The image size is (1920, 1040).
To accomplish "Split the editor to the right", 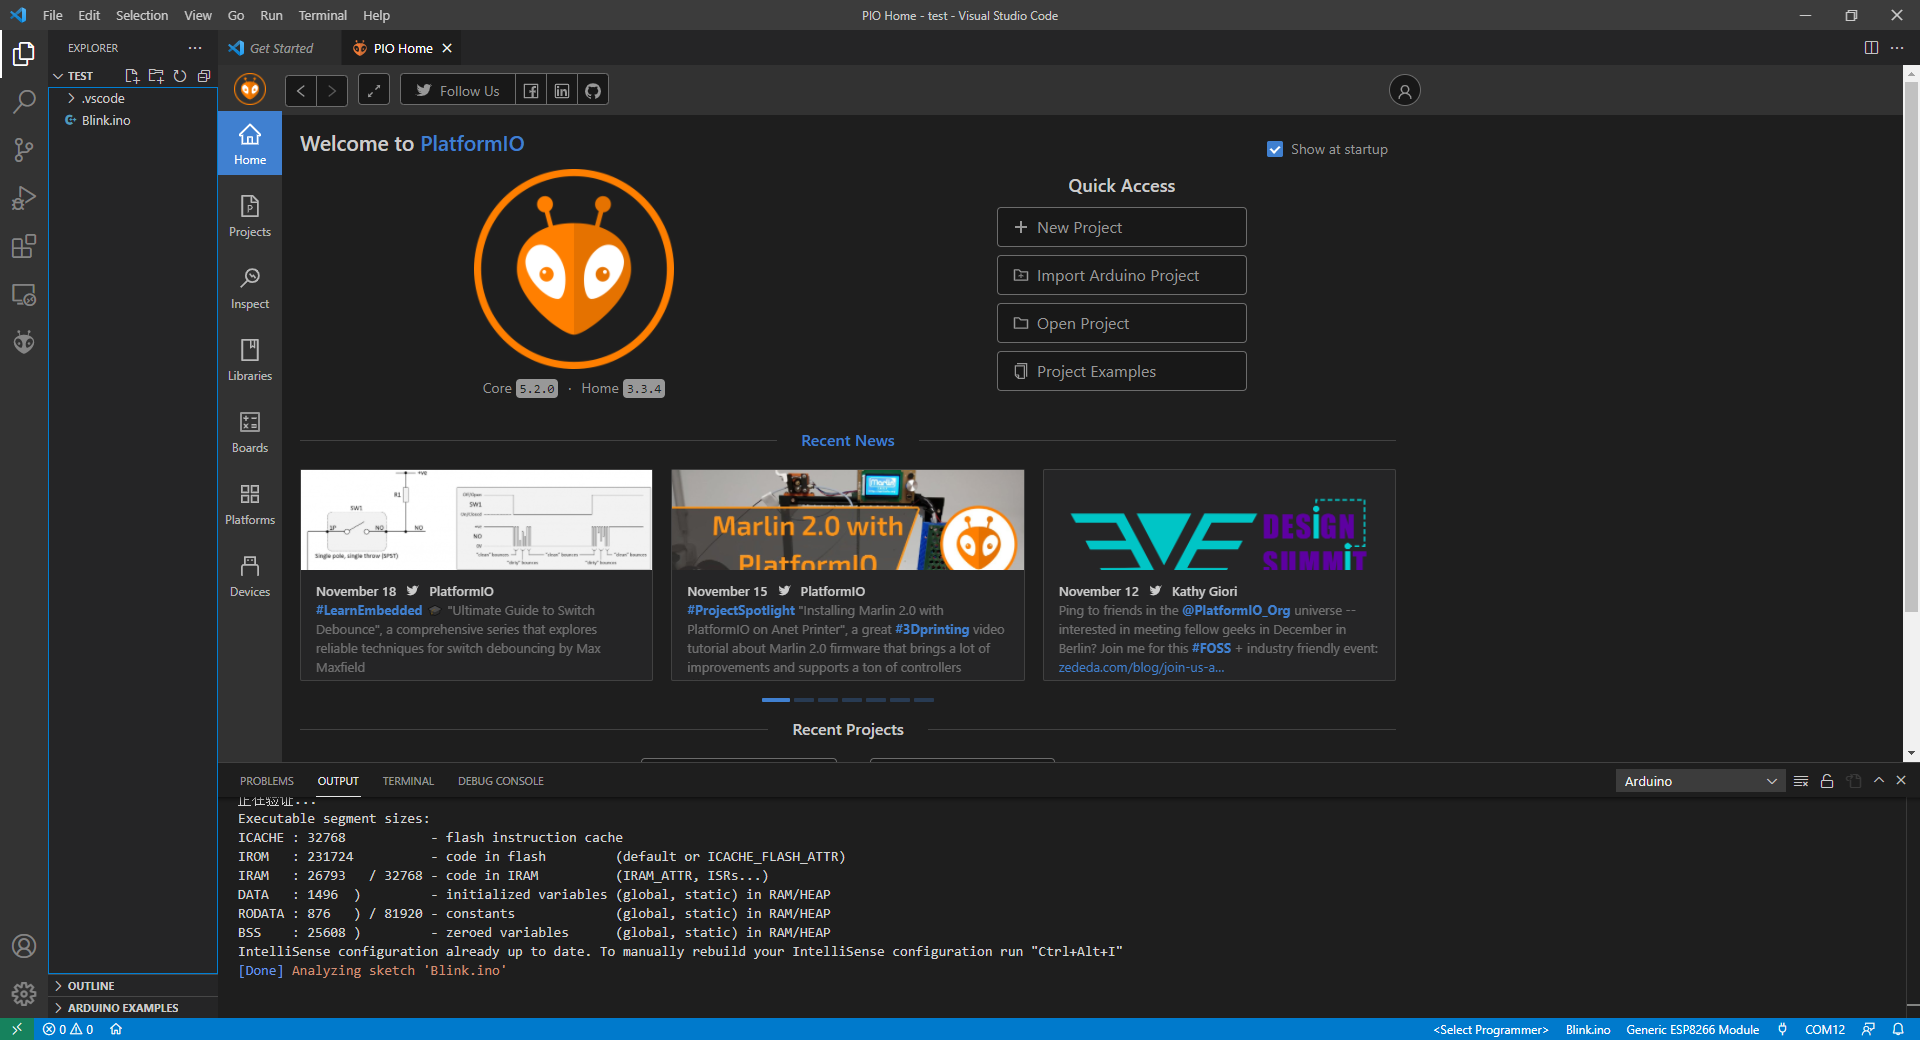I will pyautogui.click(x=1871, y=48).
